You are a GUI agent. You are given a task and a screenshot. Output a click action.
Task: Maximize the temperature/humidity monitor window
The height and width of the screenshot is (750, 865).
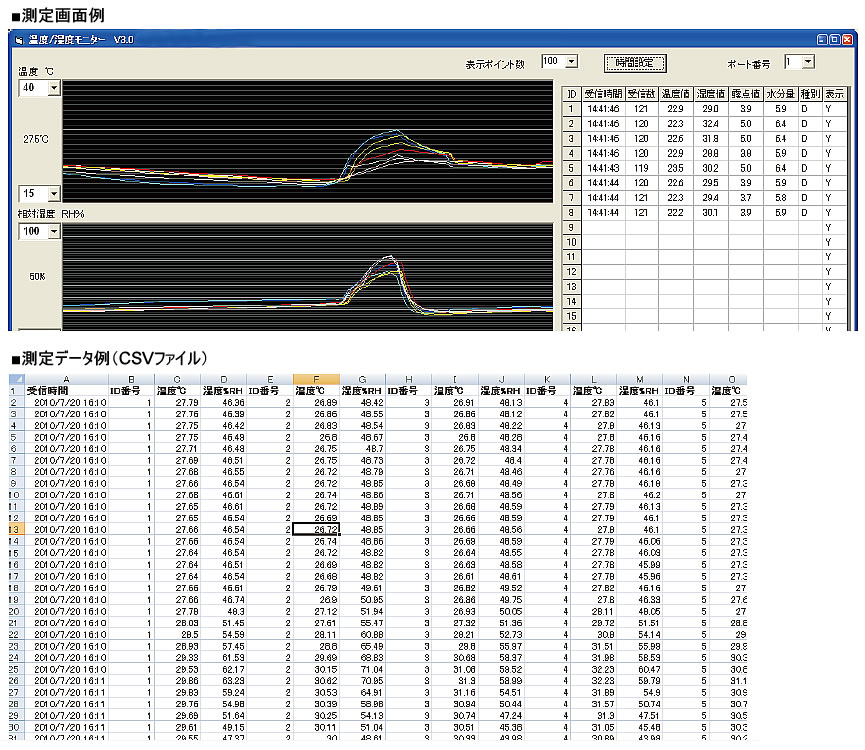pyautogui.click(x=834, y=39)
